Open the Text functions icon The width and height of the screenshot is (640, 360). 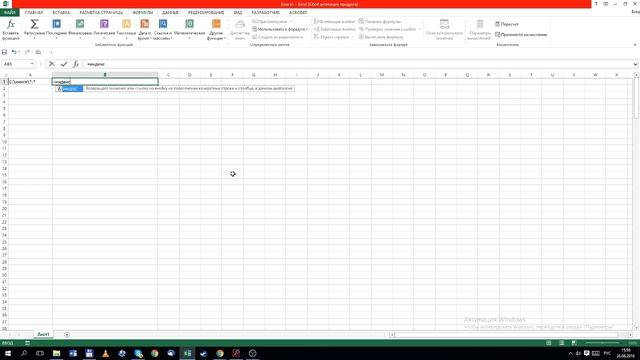126,24
